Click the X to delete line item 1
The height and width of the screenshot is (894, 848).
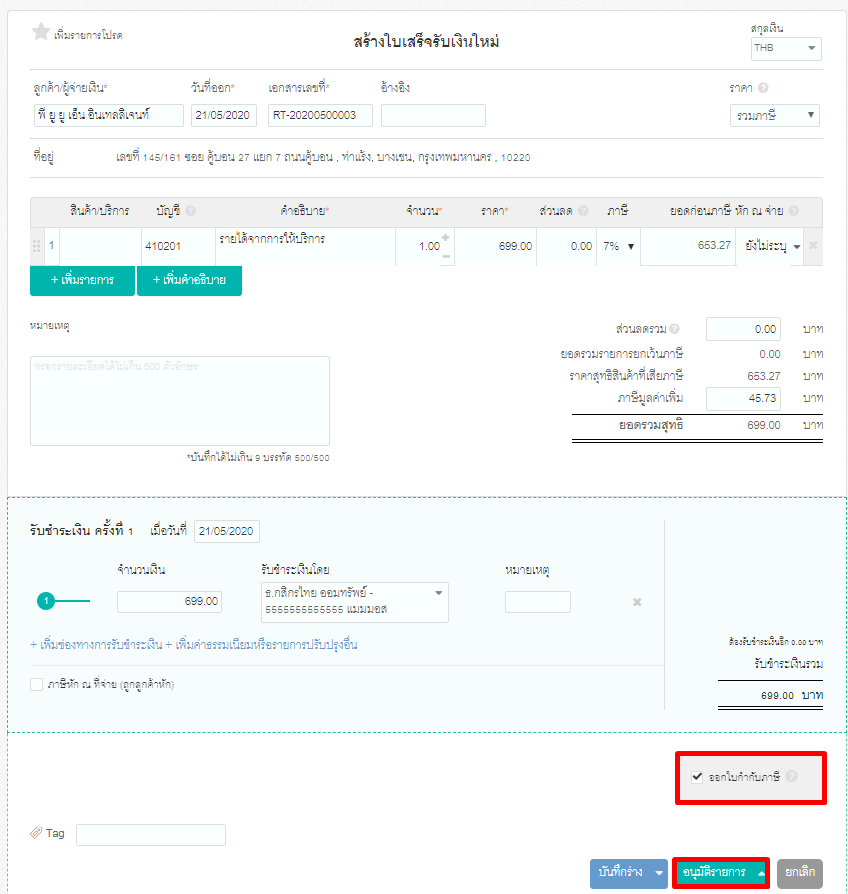(813, 245)
